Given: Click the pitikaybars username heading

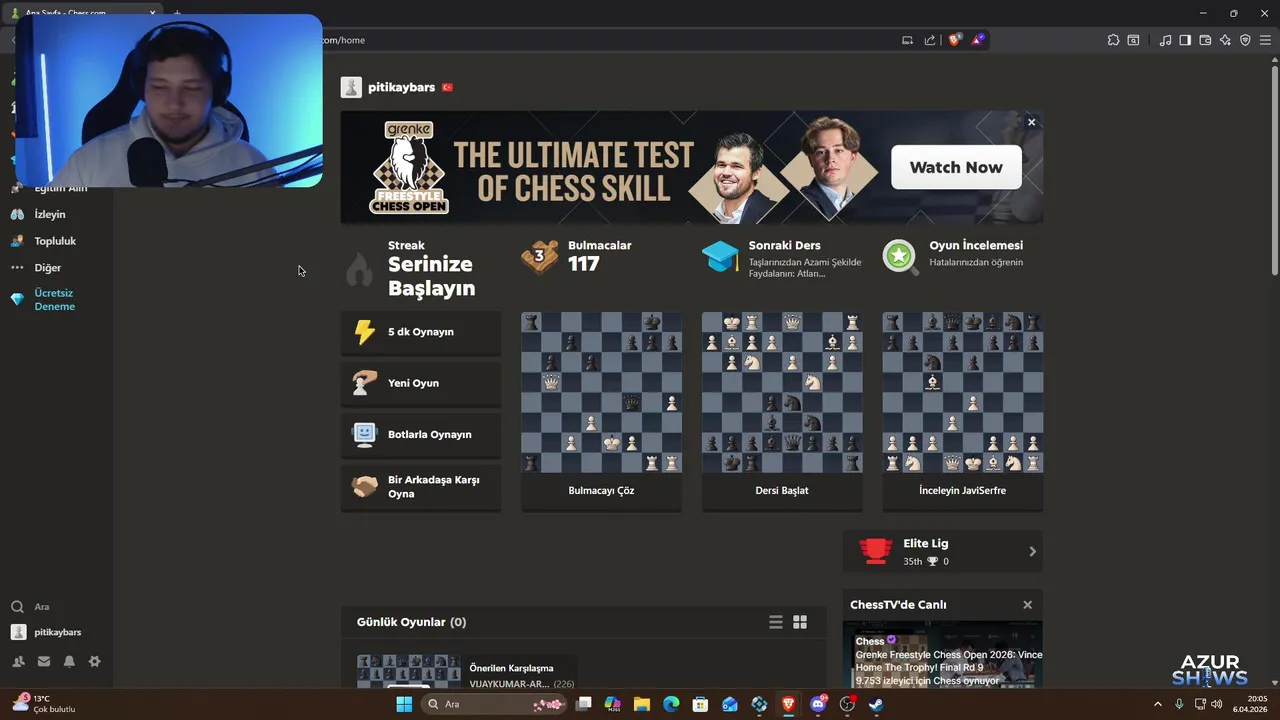Looking at the screenshot, I should coord(401,87).
